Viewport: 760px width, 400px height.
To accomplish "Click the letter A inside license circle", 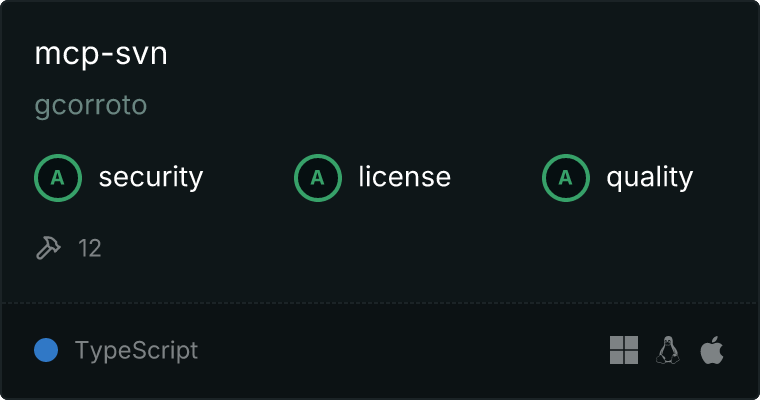I will (317, 178).
